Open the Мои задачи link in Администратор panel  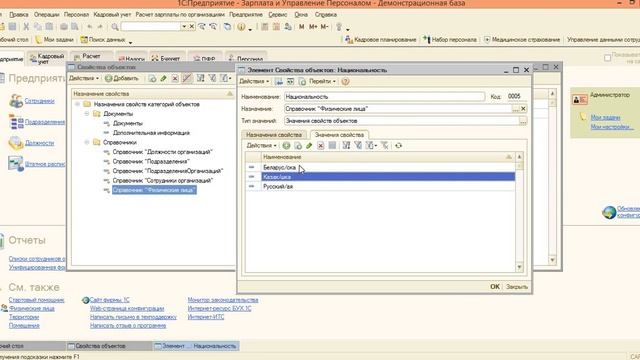click(605, 118)
